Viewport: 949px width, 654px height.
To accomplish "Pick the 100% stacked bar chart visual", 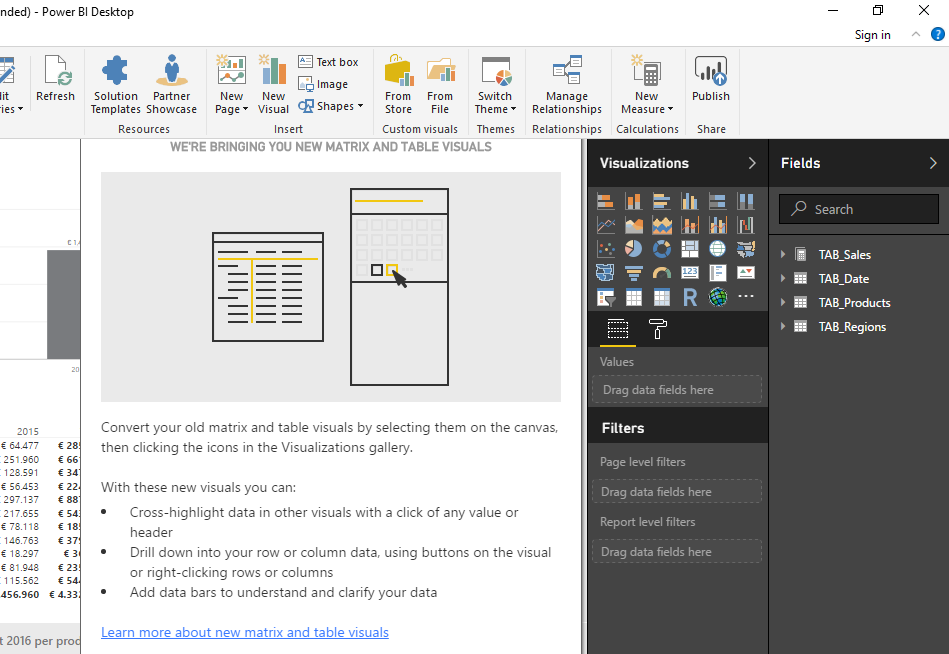I will tap(718, 201).
